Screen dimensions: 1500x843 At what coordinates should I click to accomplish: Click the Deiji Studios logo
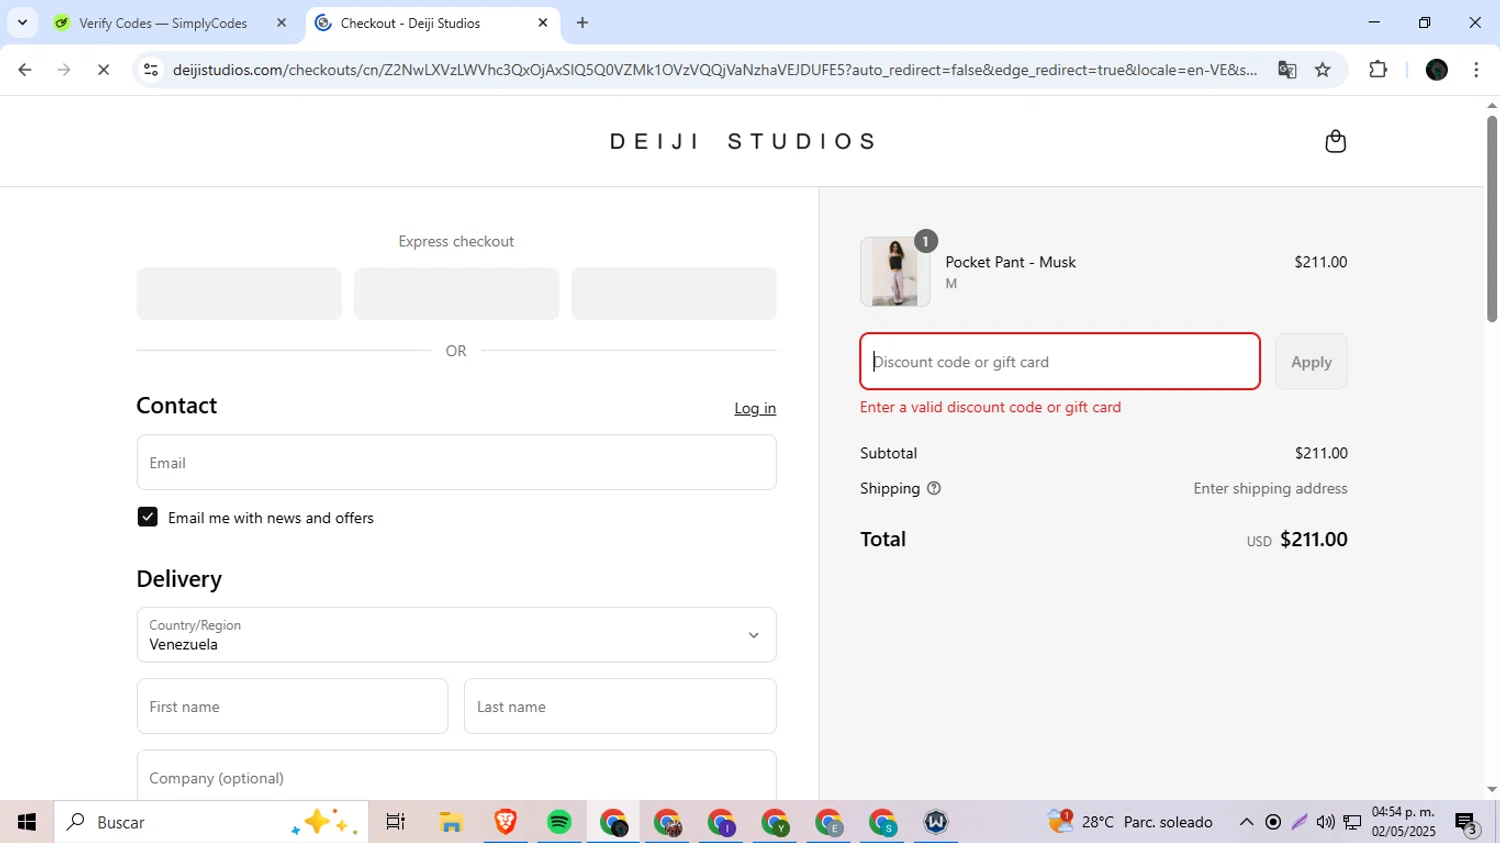click(744, 141)
